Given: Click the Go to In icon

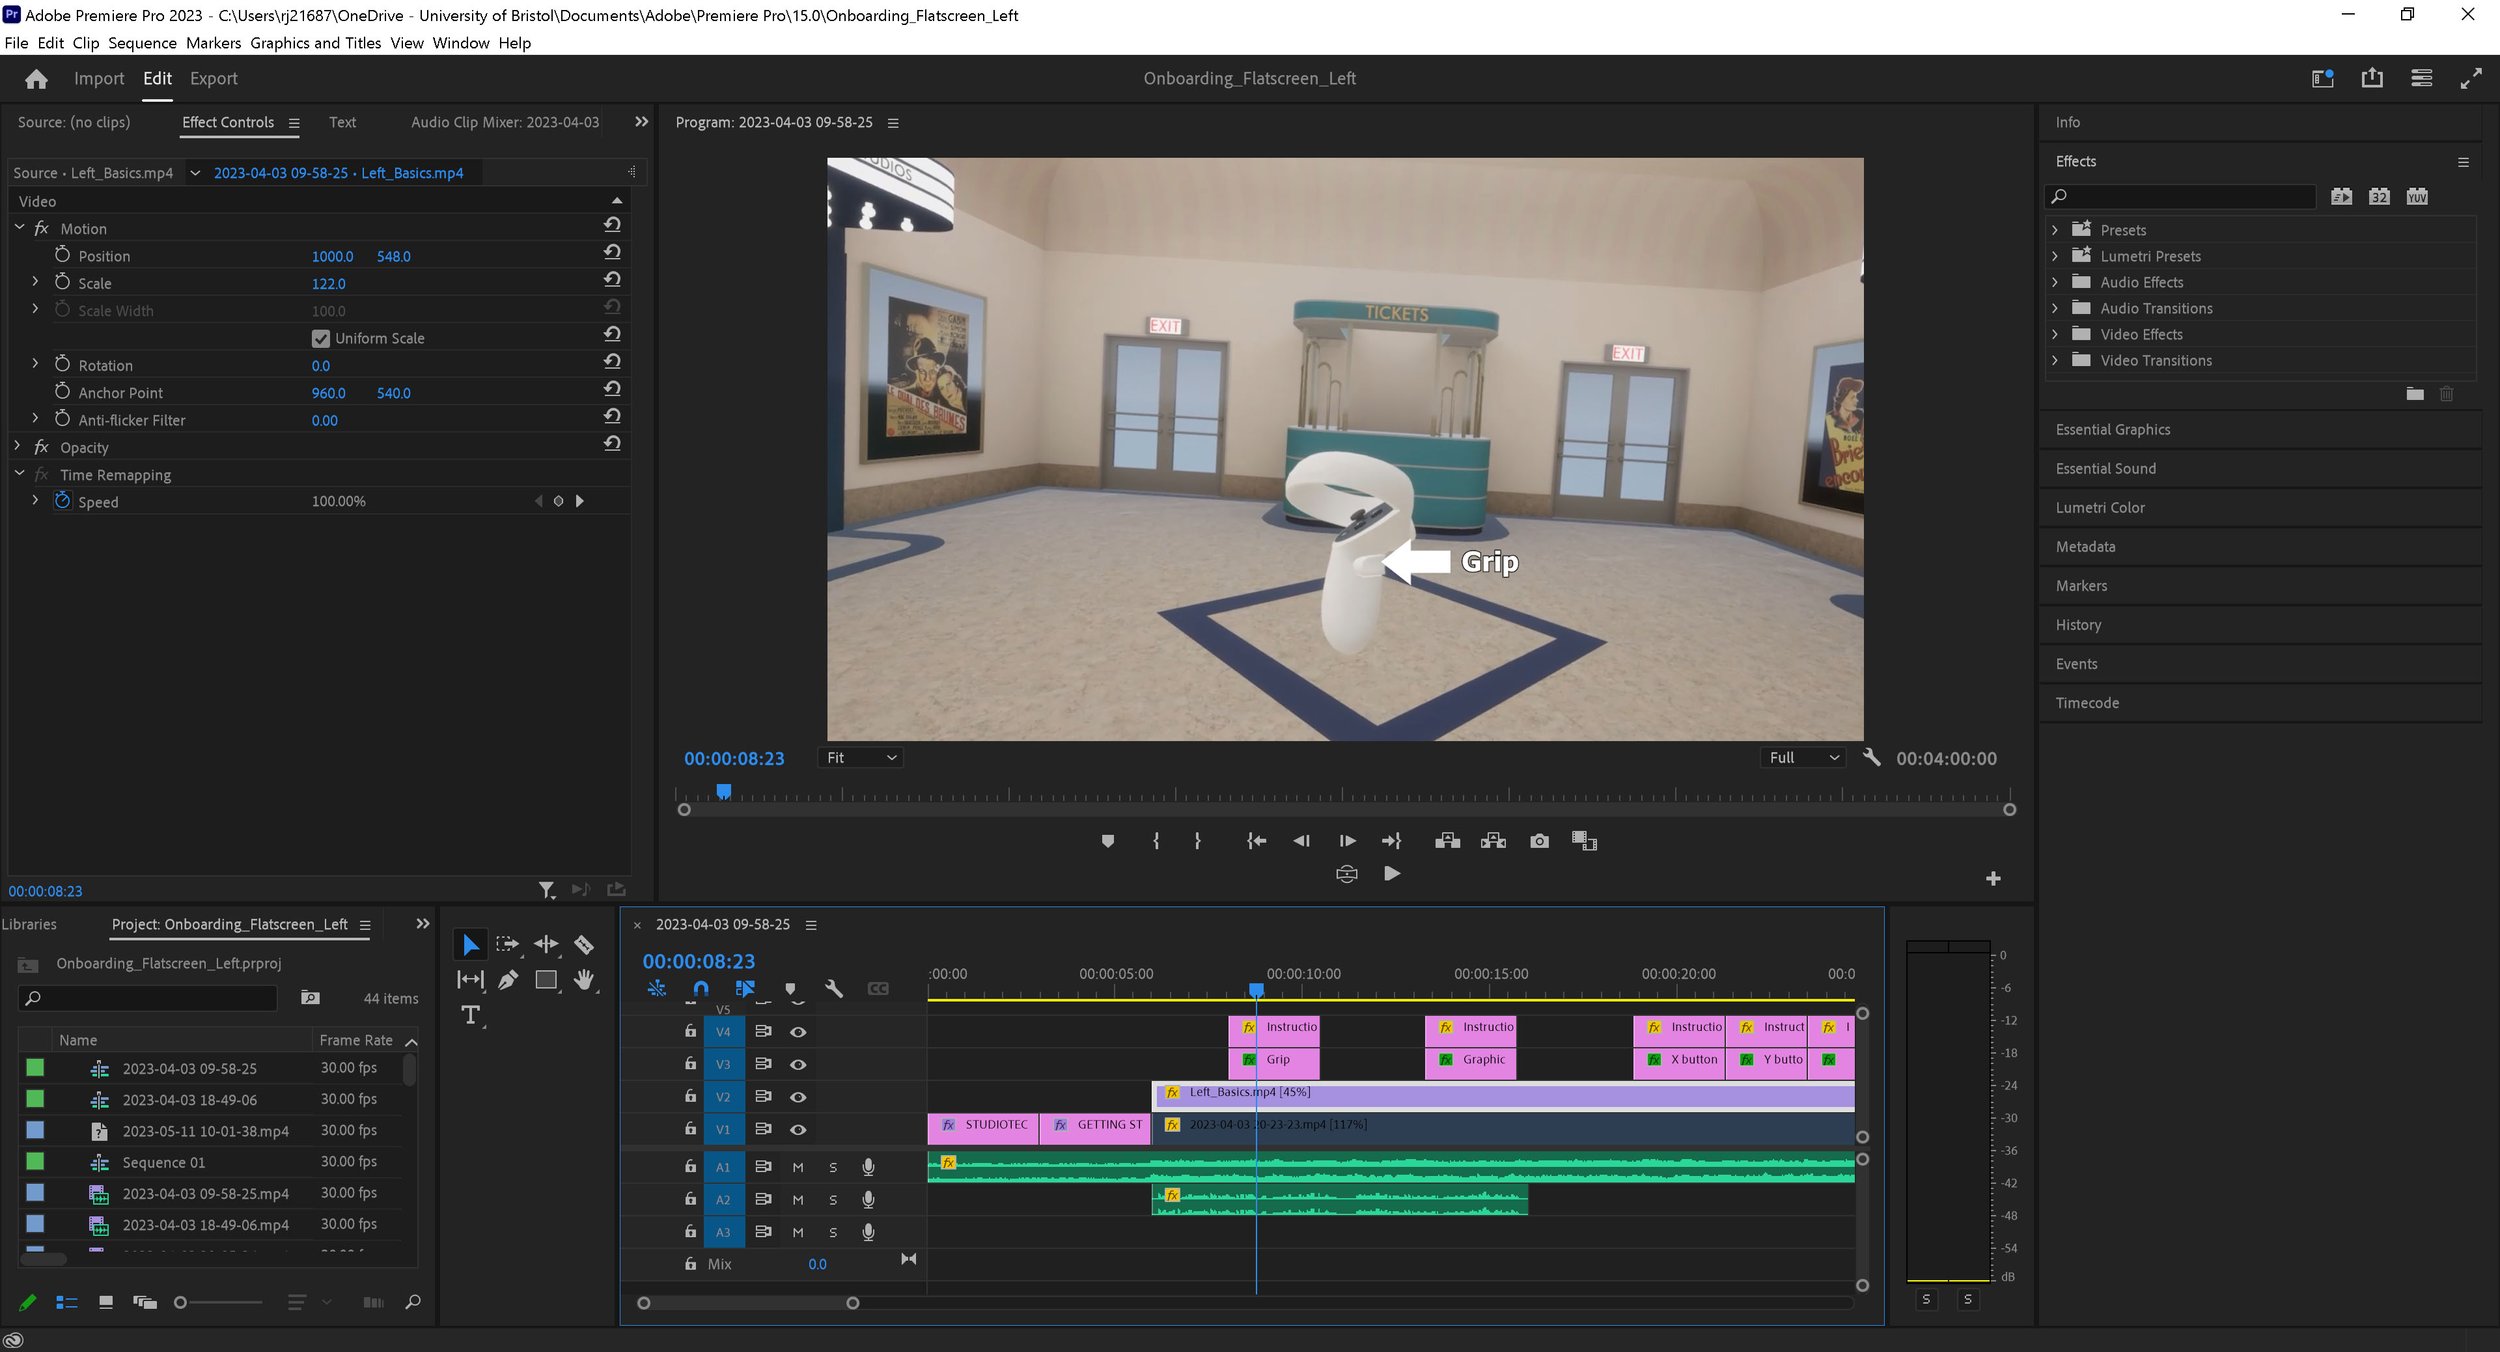Looking at the screenshot, I should click(x=1256, y=841).
